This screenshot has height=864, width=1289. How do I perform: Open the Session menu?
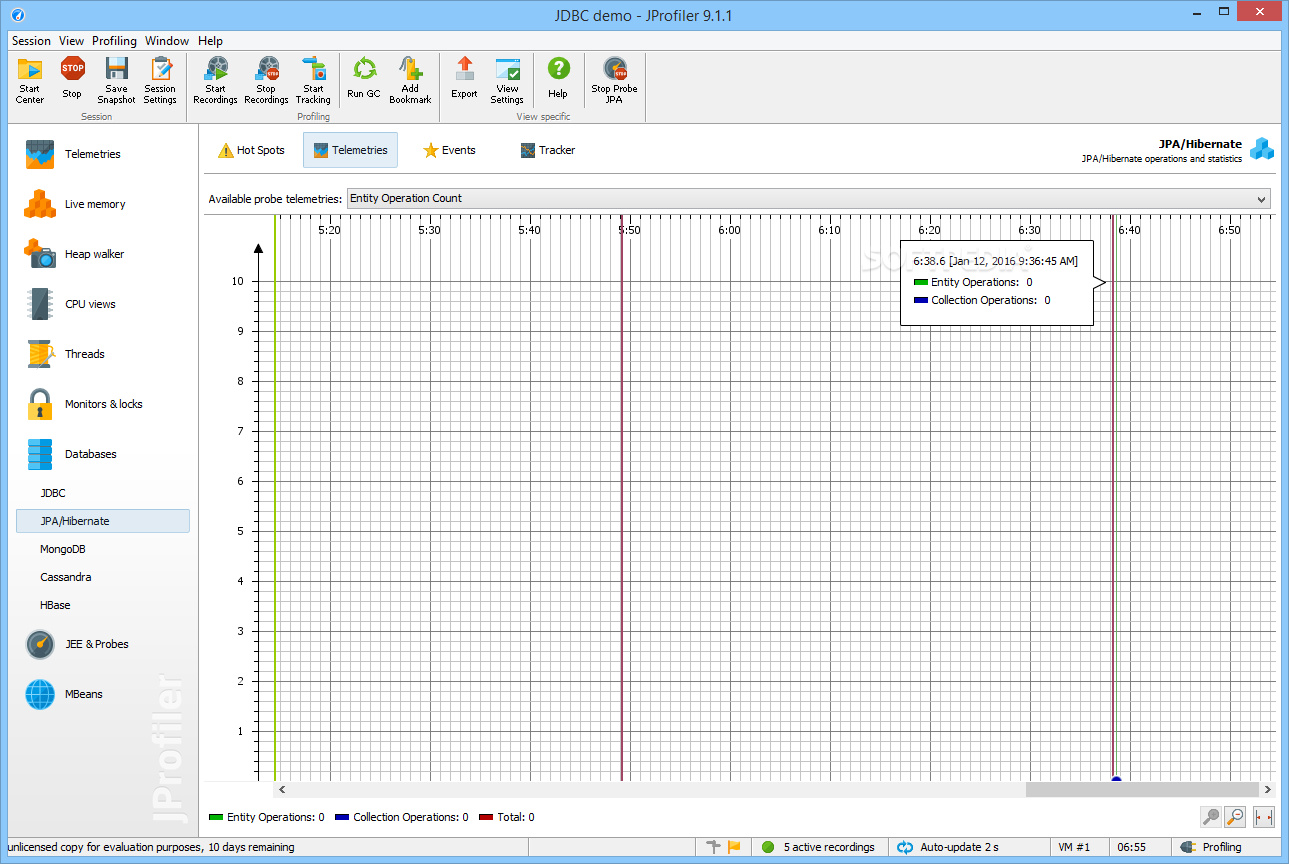[31, 41]
